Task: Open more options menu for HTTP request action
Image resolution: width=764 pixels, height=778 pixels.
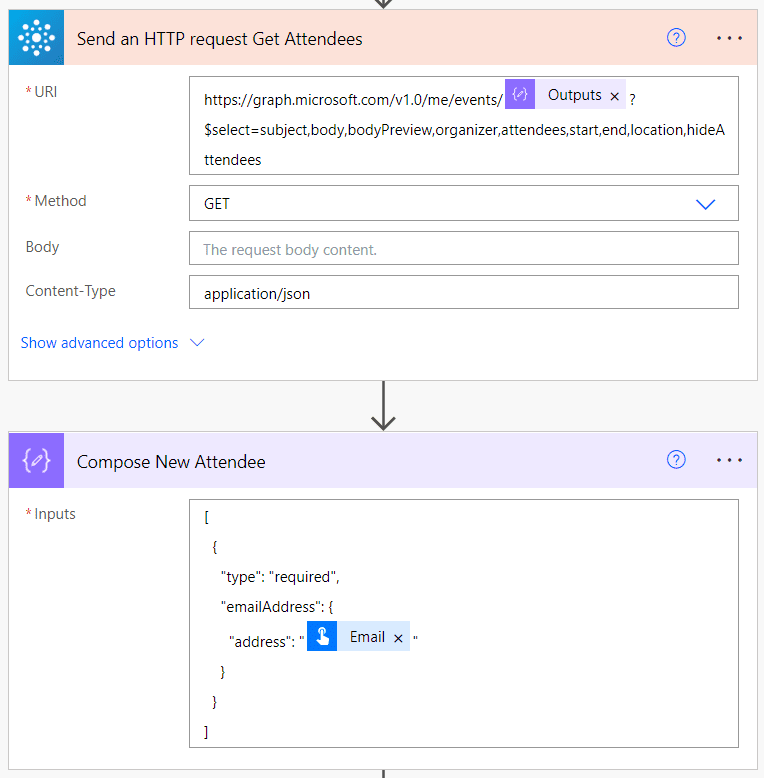Action: pos(729,38)
